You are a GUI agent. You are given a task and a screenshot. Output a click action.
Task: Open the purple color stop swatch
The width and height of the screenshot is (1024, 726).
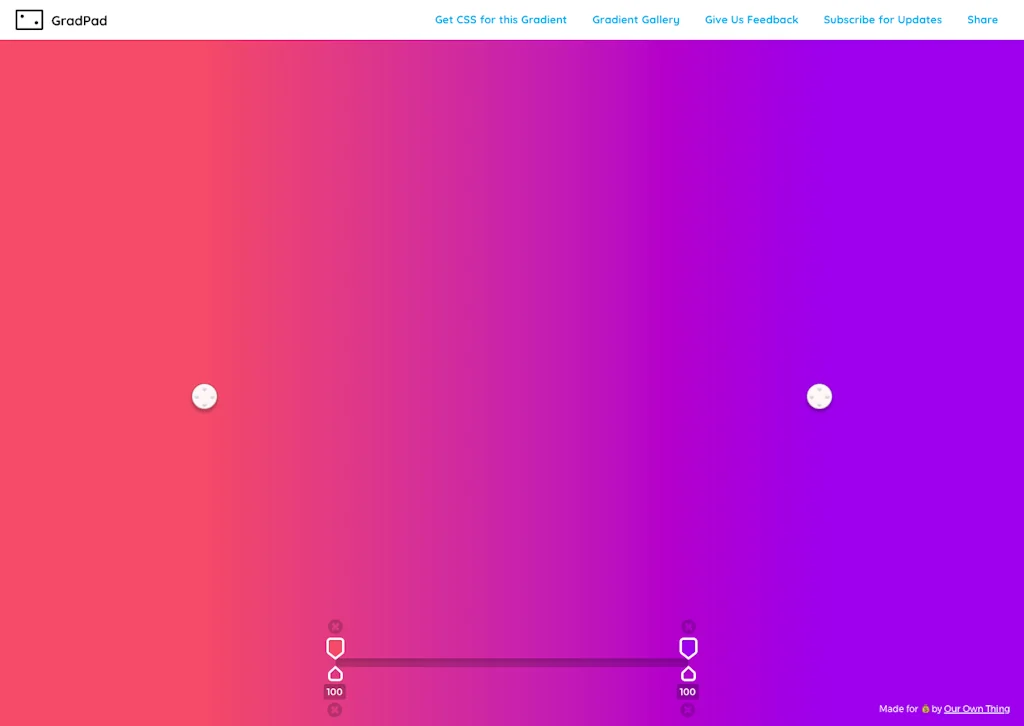tap(688, 647)
